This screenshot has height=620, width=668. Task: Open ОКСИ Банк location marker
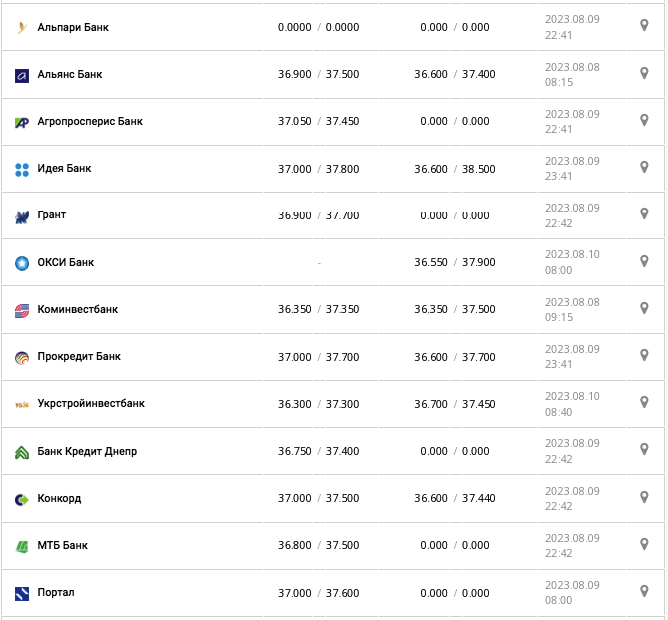point(644,261)
